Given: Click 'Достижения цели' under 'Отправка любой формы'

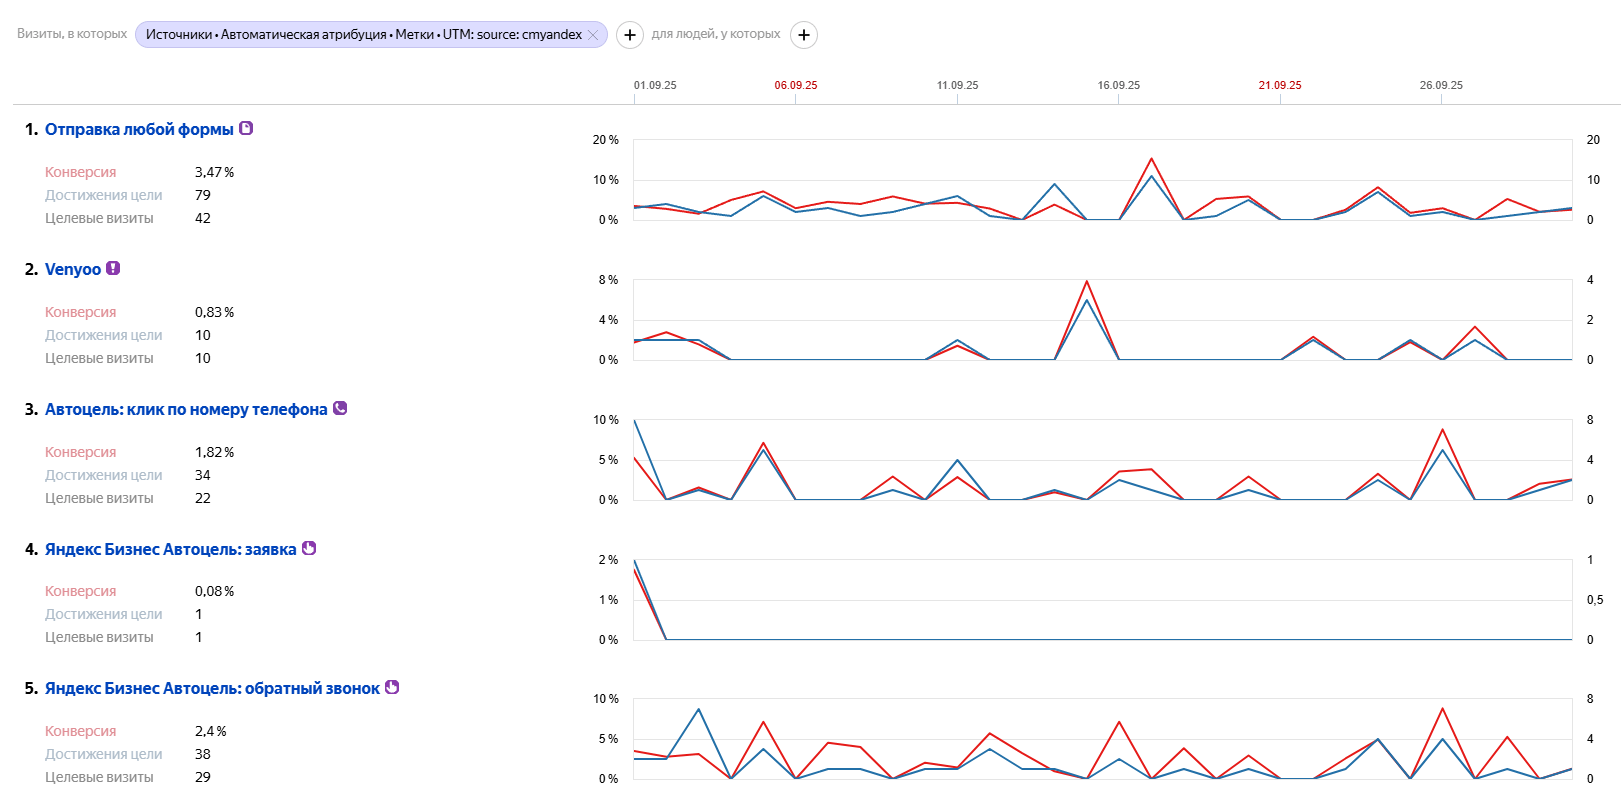Looking at the screenshot, I should [x=103, y=195].
